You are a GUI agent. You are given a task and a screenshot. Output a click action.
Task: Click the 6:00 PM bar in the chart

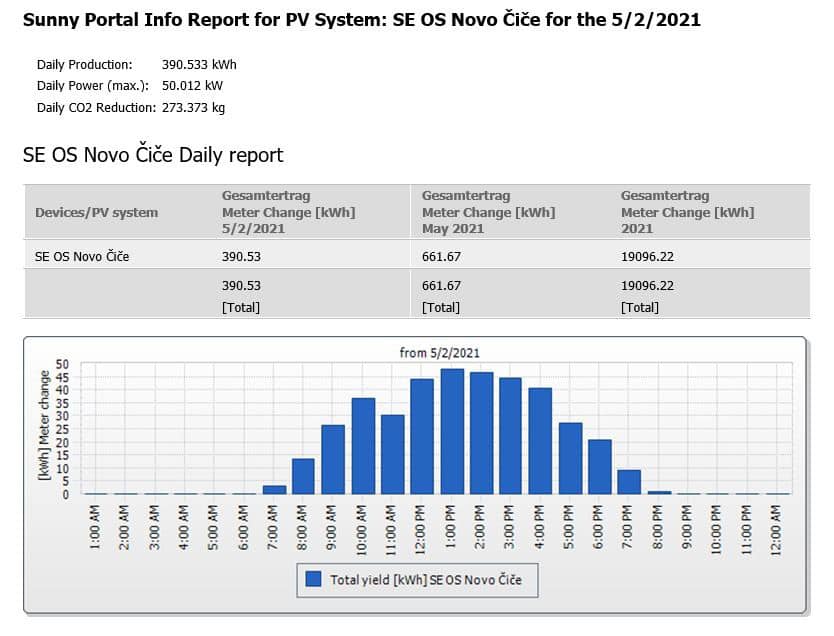tap(600, 467)
